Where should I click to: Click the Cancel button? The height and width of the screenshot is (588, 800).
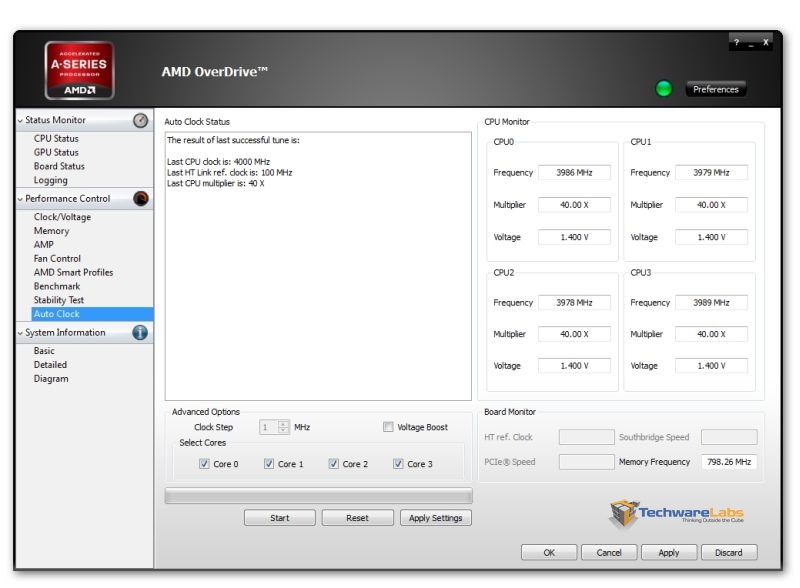[609, 552]
